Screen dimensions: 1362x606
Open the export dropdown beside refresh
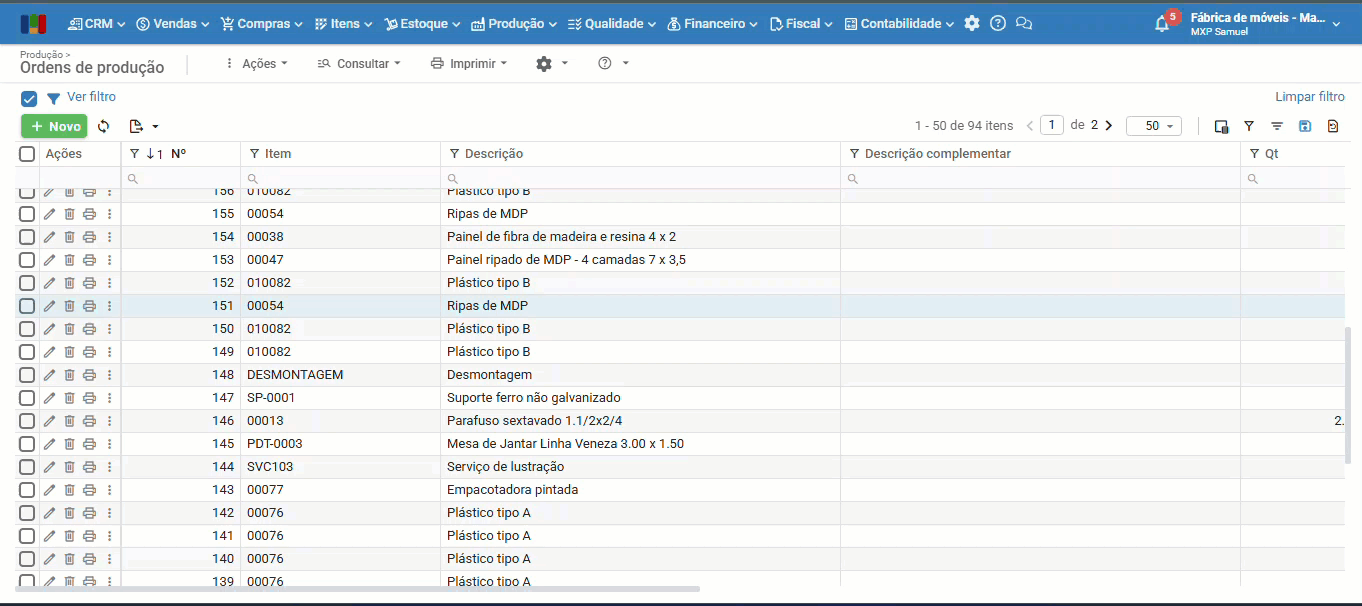click(144, 126)
